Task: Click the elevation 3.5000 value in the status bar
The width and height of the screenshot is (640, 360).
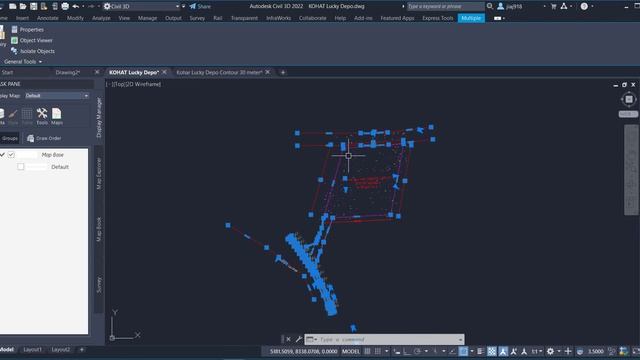Action: point(596,351)
